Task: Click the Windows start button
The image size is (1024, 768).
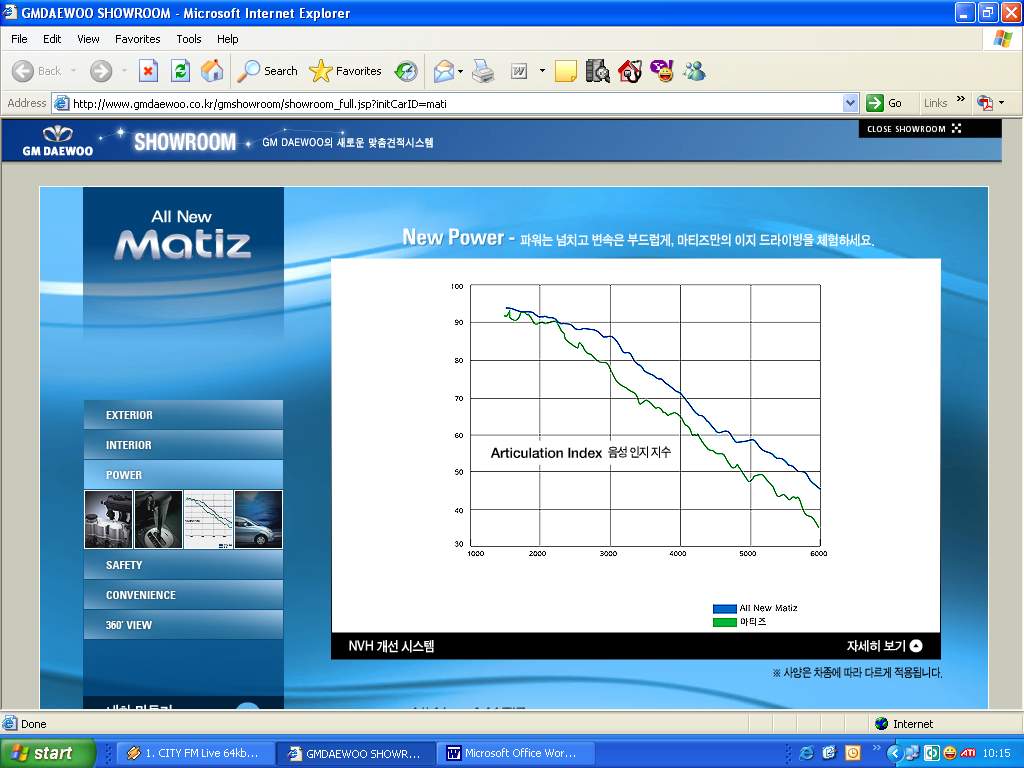Action: point(47,753)
